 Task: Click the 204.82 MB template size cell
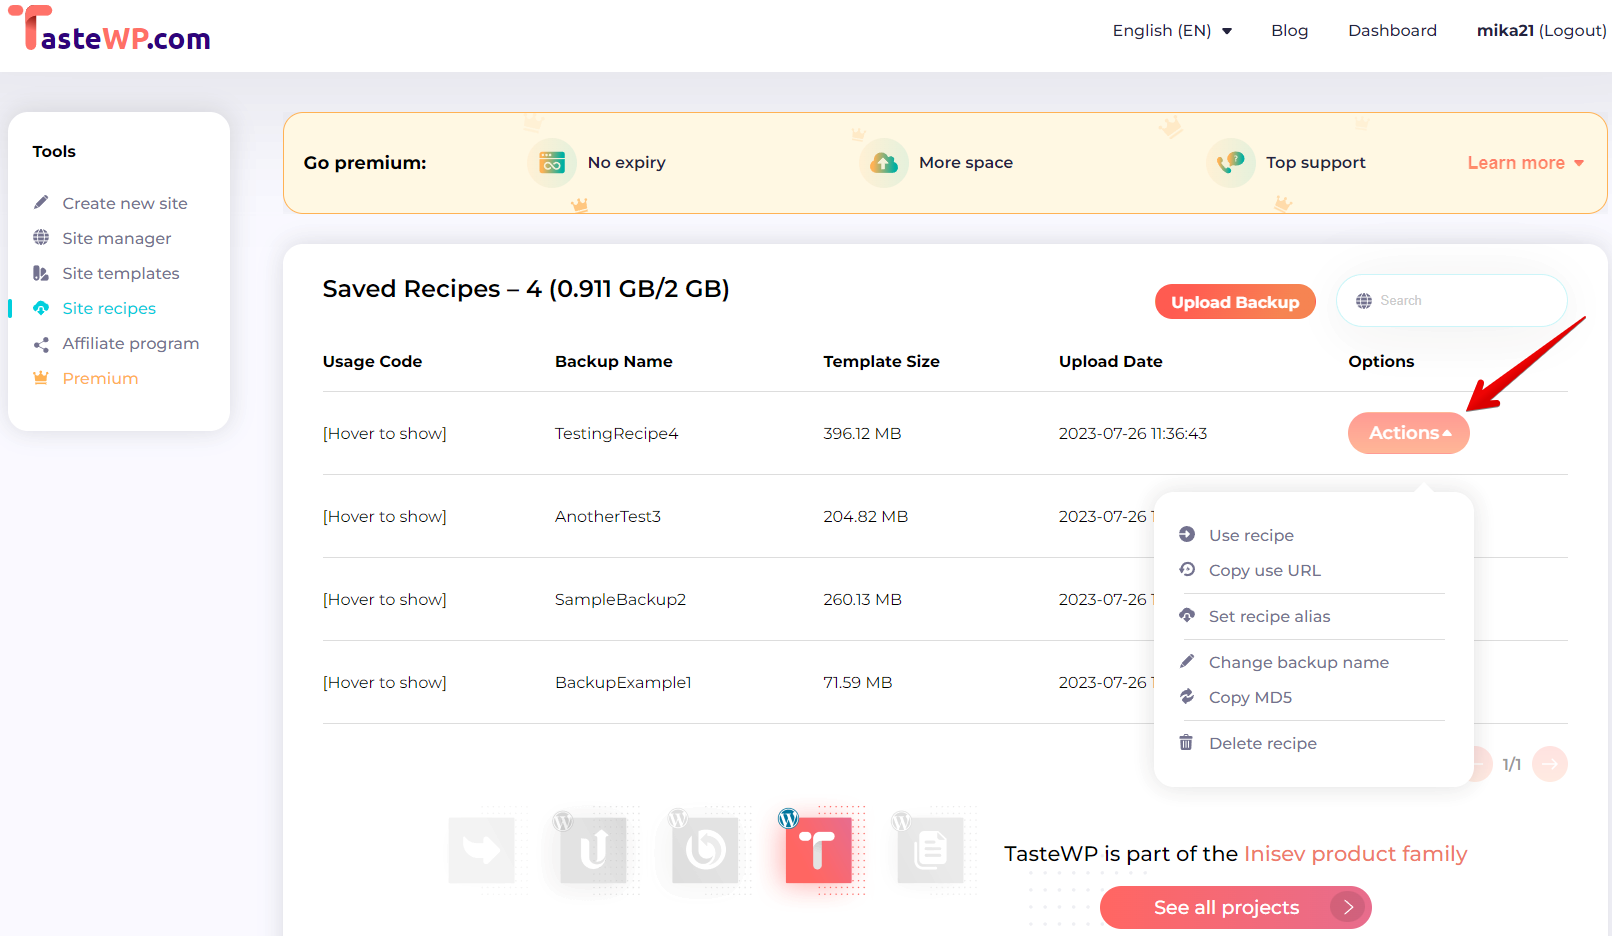865,516
